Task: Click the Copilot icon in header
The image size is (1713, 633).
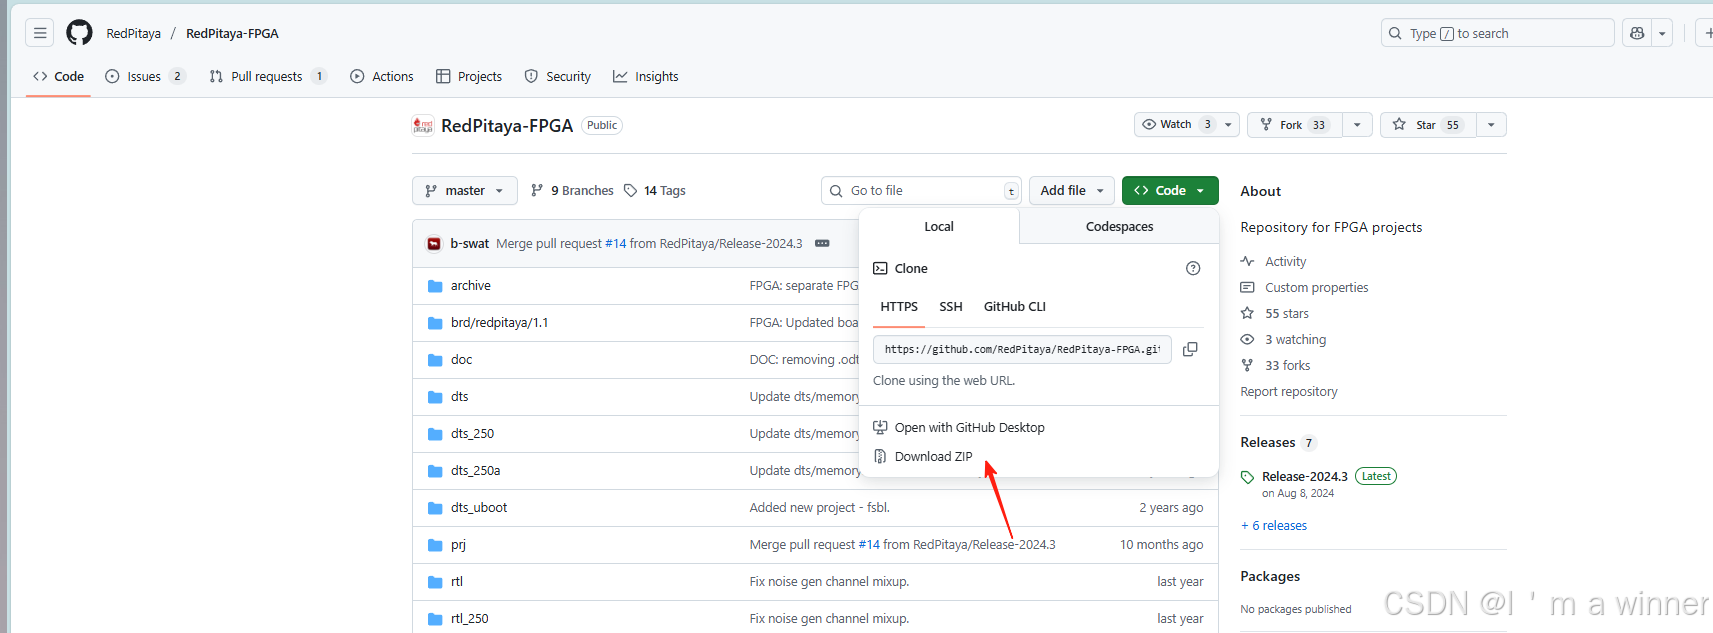Action: click(1637, 33)
